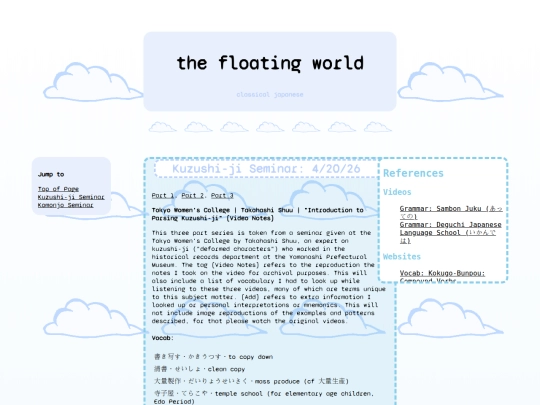Click the Websites subheading

pos(402,256)
